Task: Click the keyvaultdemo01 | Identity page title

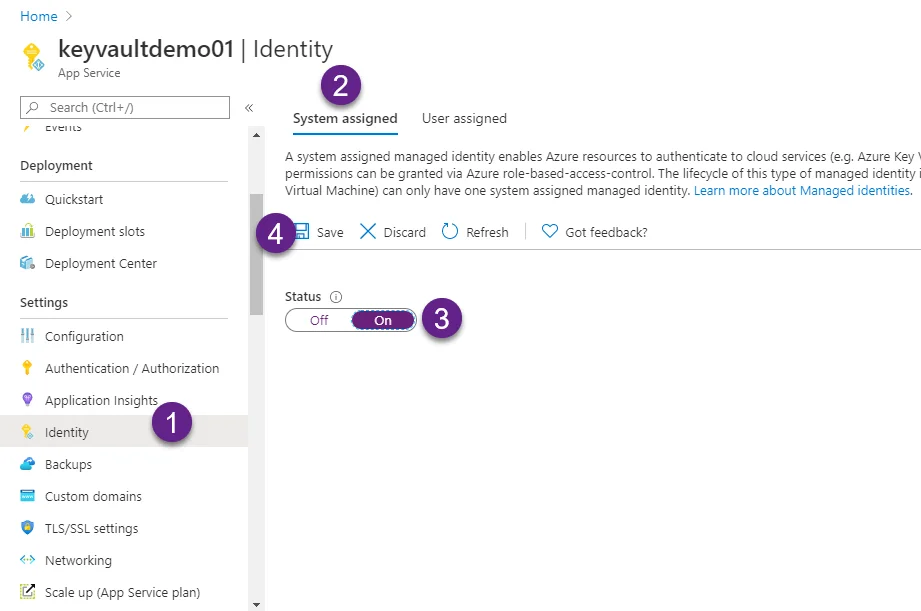Action: click(x=196, y=49)
